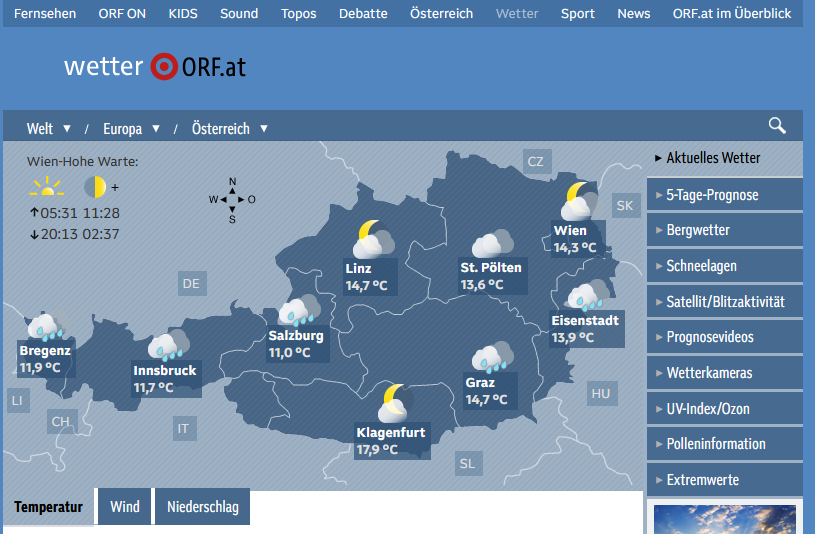Open the sky photo thumbnail
The width and height of the screenshot is (815, 534).
click(725, 518)
